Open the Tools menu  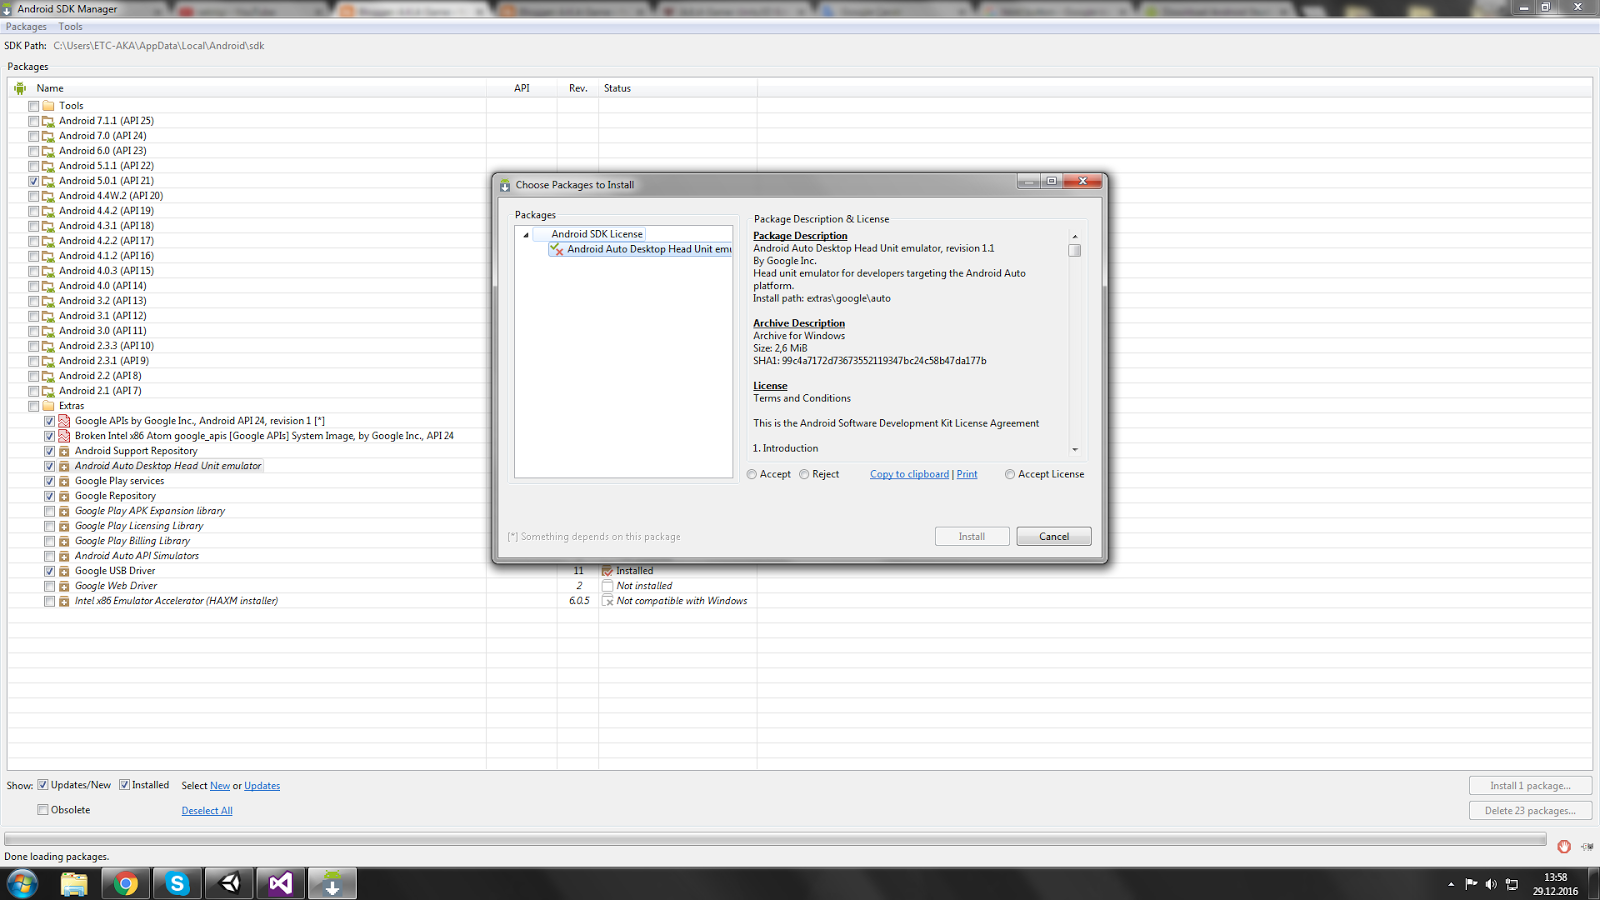click(x=70, y=27)
